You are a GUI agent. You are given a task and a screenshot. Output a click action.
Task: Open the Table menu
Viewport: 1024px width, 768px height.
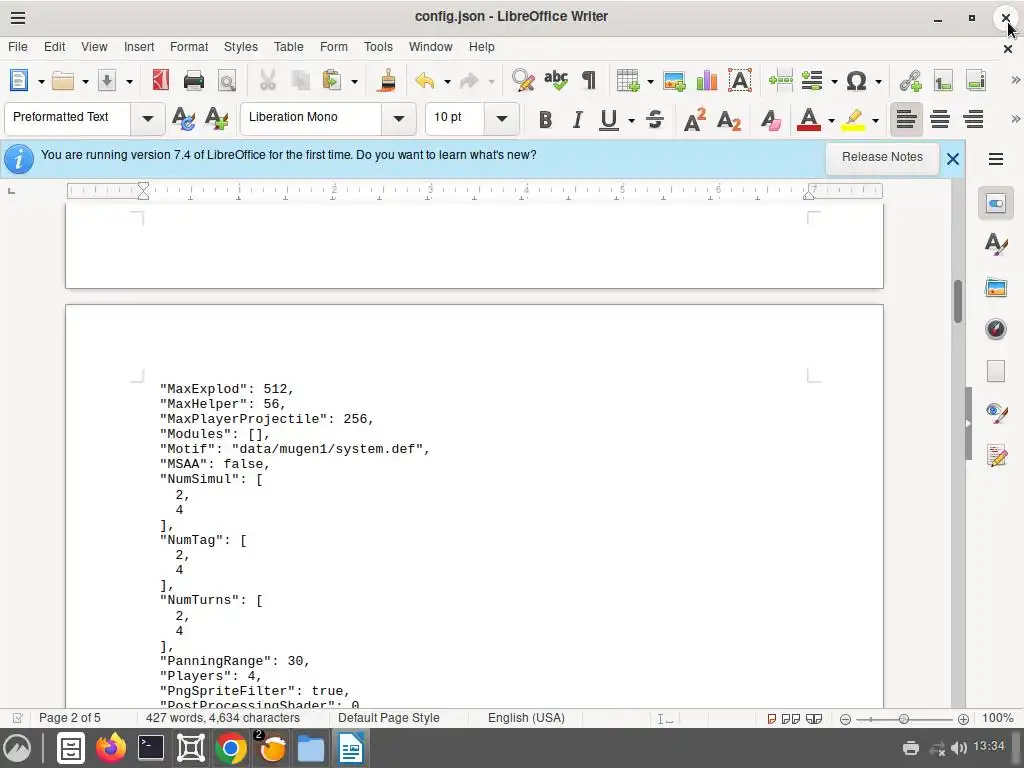click(x=288, y=47)
